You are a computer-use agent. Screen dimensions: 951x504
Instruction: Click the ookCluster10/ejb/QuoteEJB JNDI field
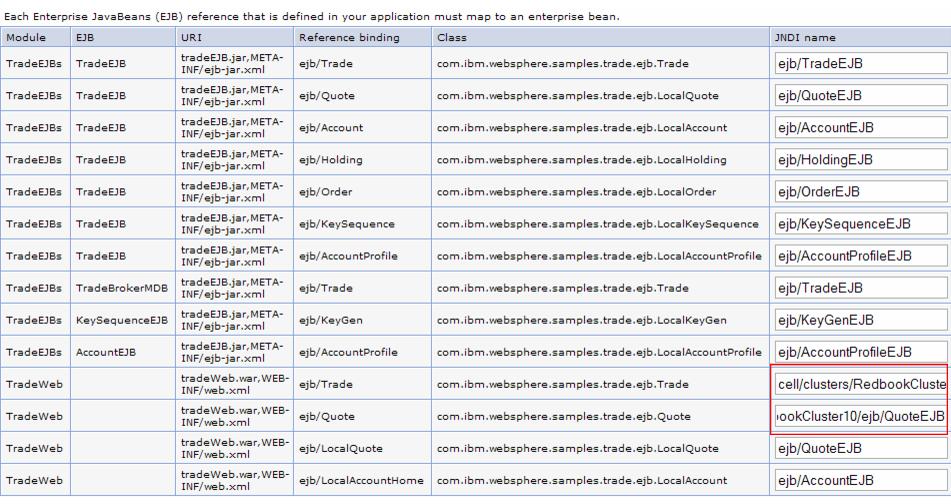pyautogui.click(x=861, y=417)
